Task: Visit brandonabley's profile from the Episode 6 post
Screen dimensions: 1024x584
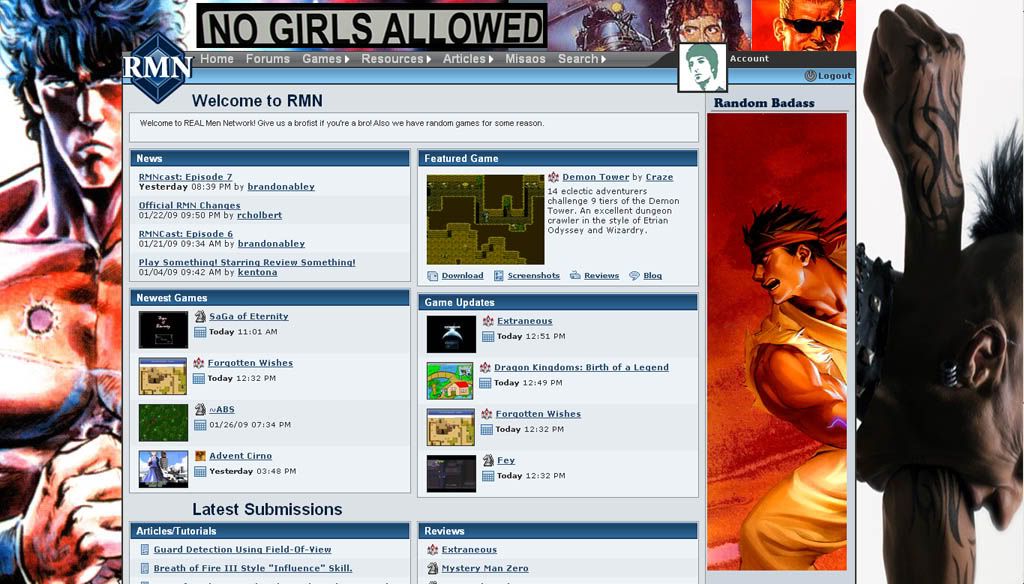Action: pos(271,244)
